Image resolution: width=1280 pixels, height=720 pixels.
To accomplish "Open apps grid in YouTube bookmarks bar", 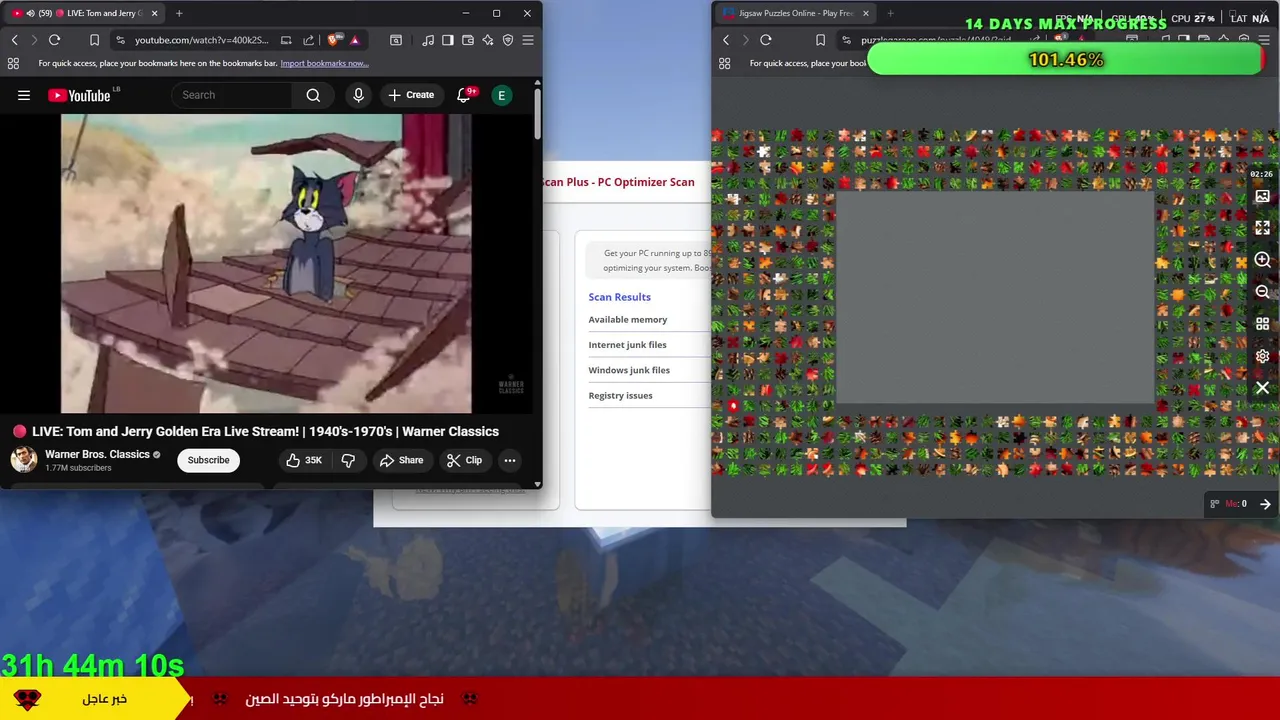I will tap(13, 63).
